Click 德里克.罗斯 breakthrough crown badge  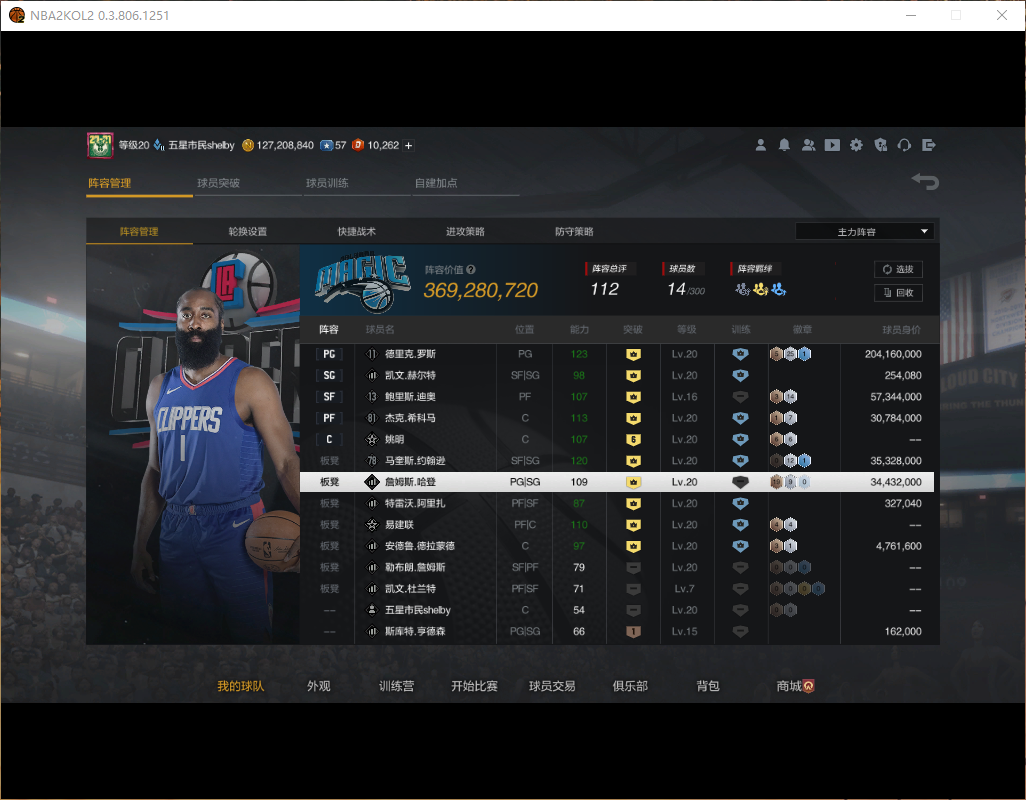633,355
